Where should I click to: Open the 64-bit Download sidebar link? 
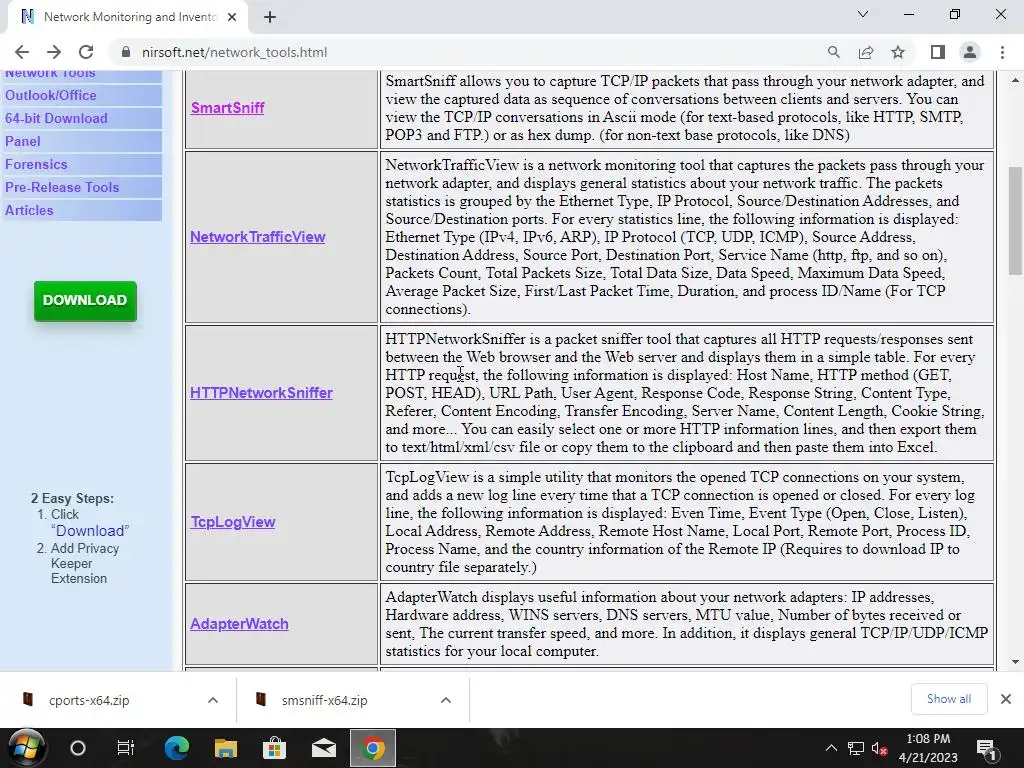click(x=56, y=118)
